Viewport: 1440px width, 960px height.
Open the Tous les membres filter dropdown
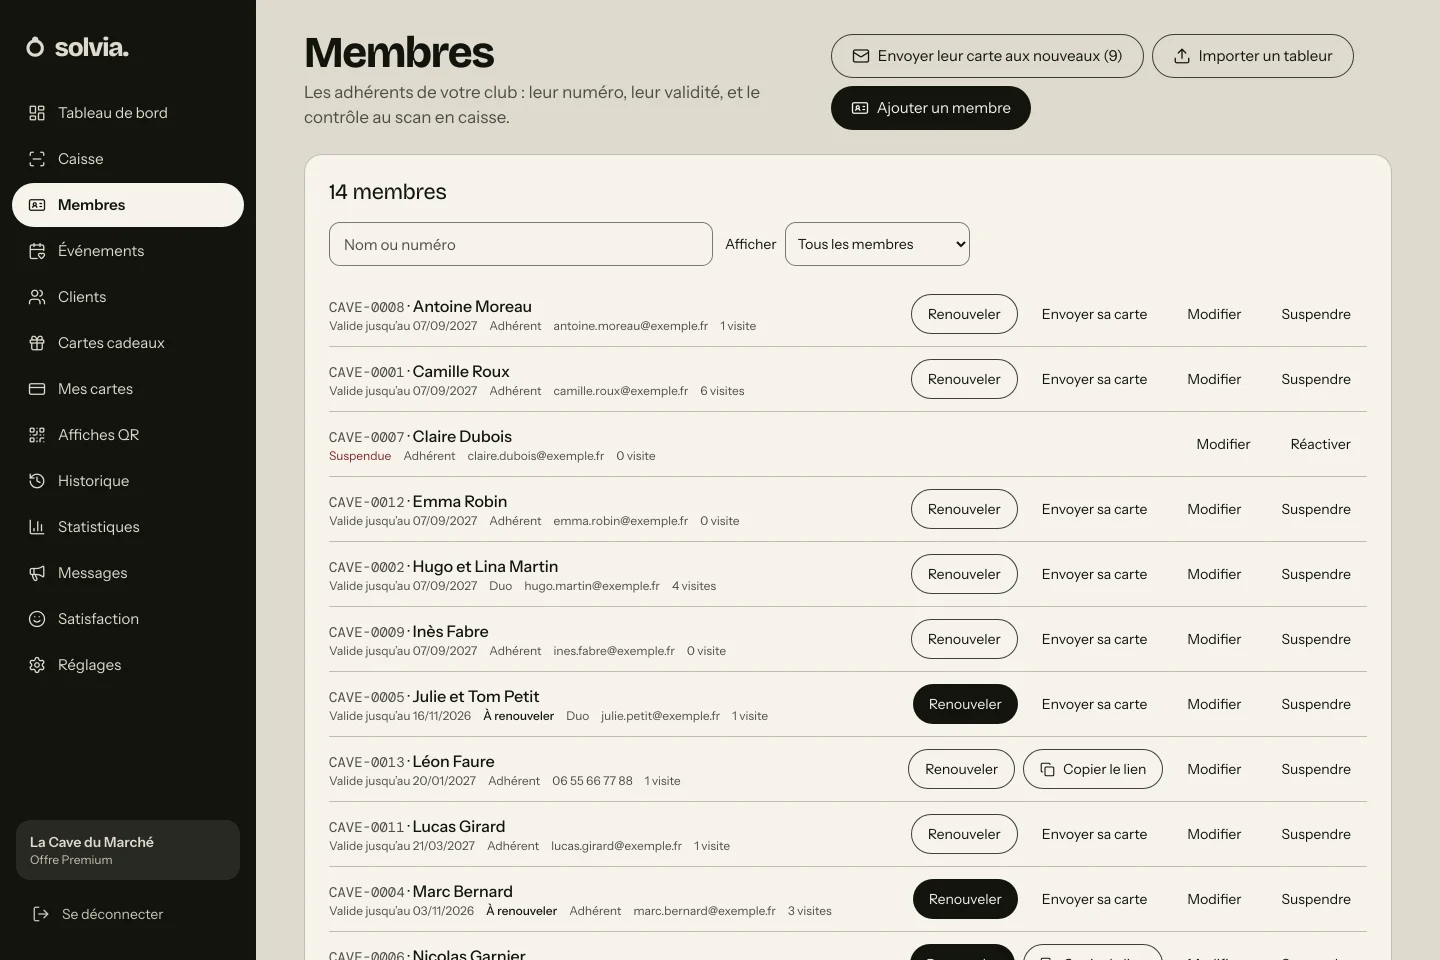pyautogui.click(x=877, y=244)
